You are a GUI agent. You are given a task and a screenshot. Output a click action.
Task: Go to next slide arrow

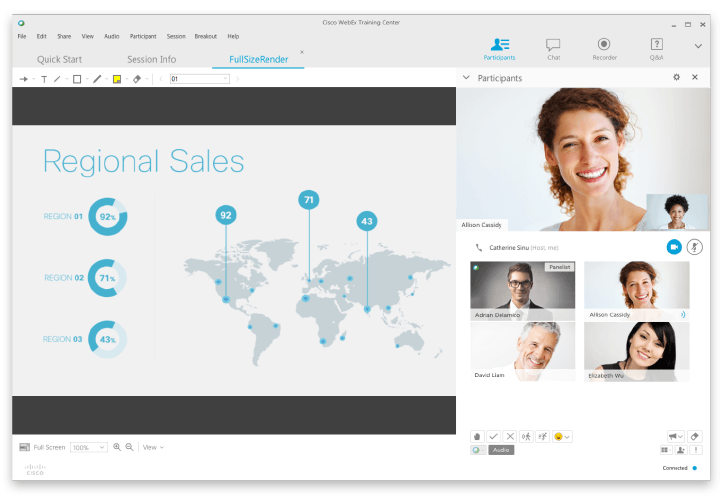(238, 79)
